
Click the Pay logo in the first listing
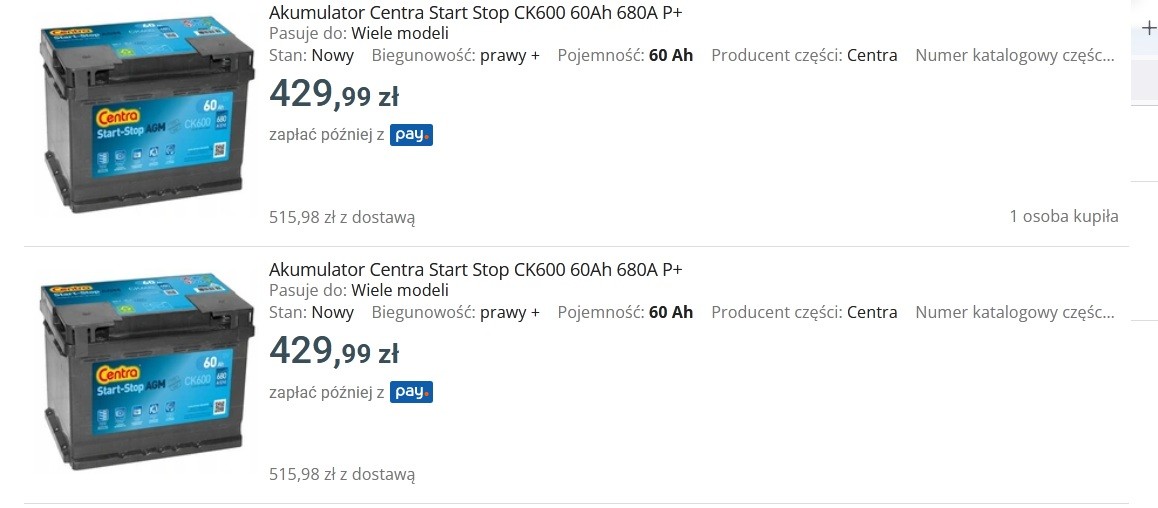[411, 135]
